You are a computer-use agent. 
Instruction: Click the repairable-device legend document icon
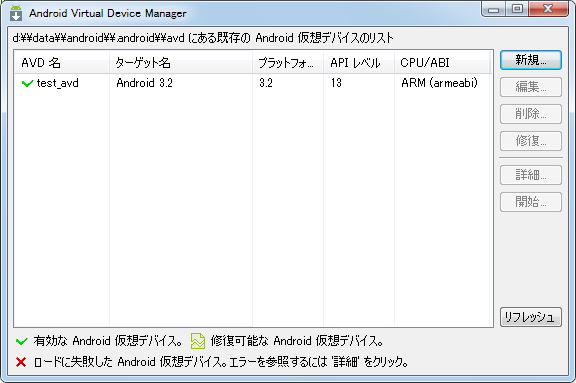point(198,341)
